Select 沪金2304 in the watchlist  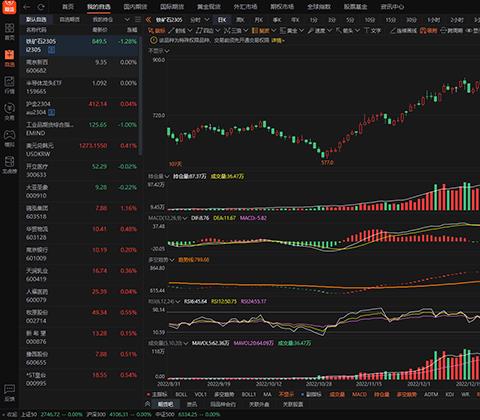tap(81, 108)
